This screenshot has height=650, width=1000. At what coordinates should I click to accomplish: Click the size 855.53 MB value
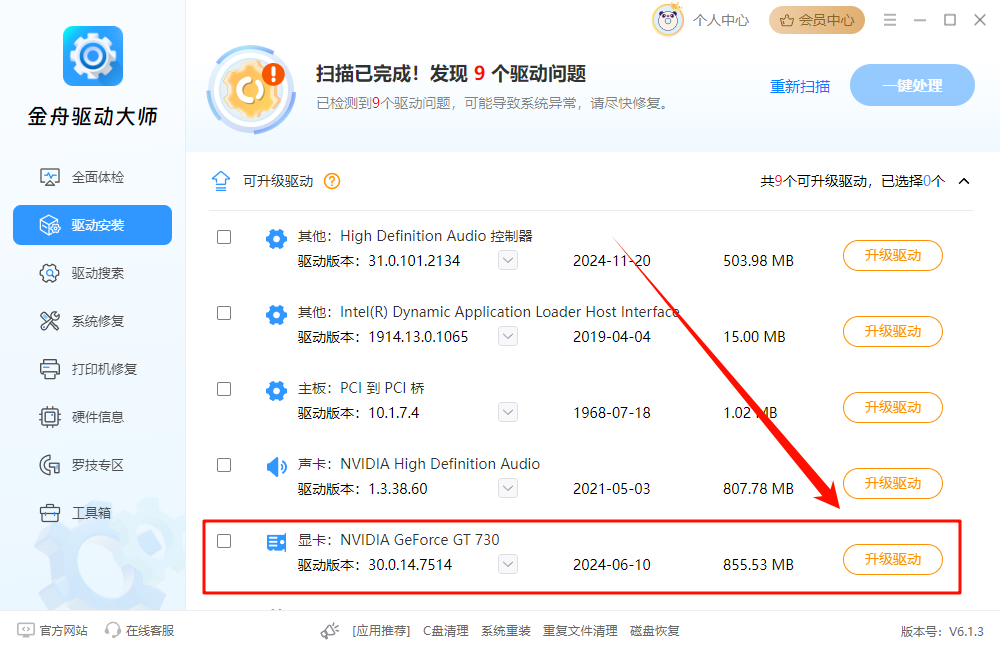[x=758, y=565]
